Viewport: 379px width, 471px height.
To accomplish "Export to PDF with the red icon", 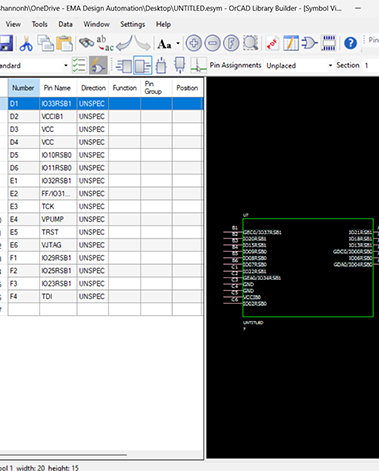I will tap(272, 43).
